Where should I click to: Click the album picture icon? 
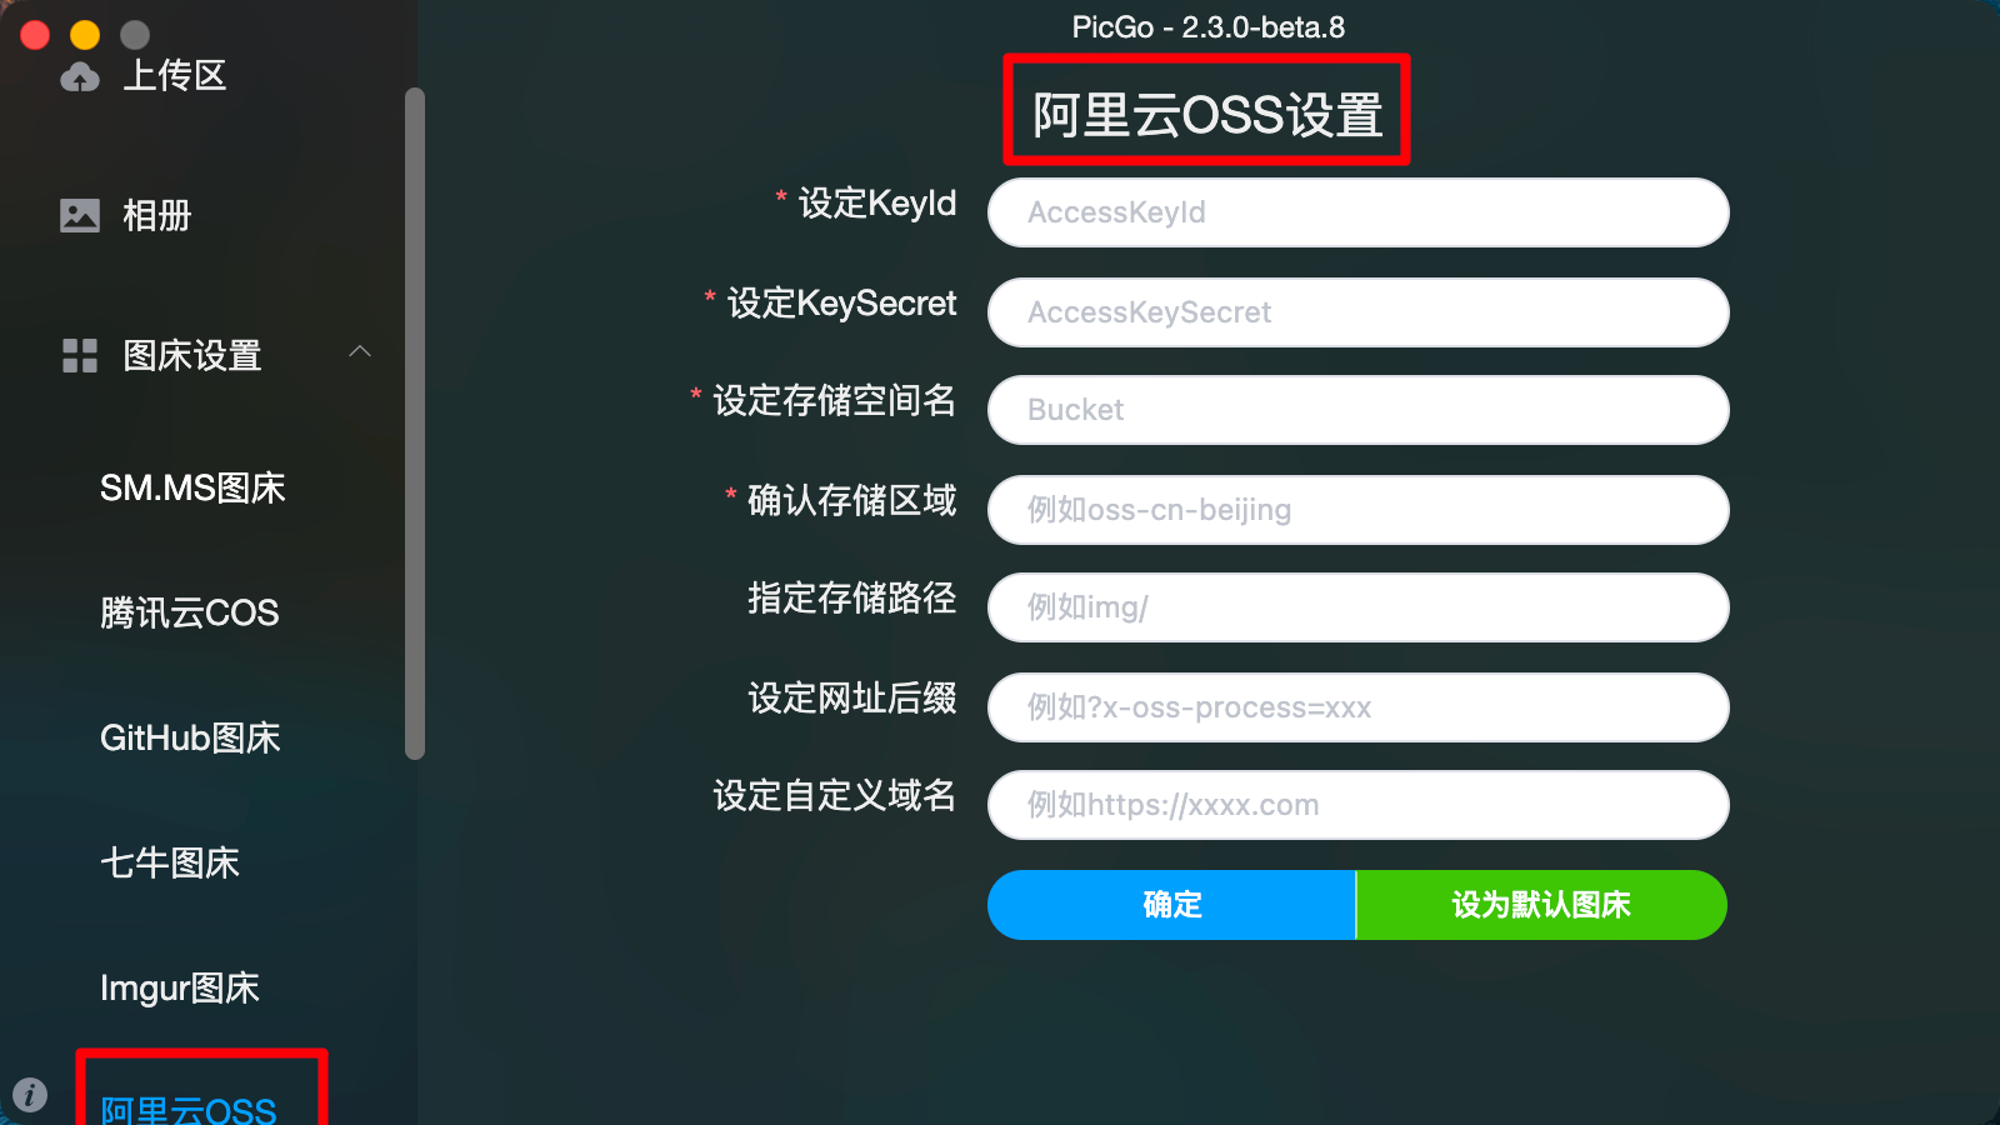click(x=80, y=215)
